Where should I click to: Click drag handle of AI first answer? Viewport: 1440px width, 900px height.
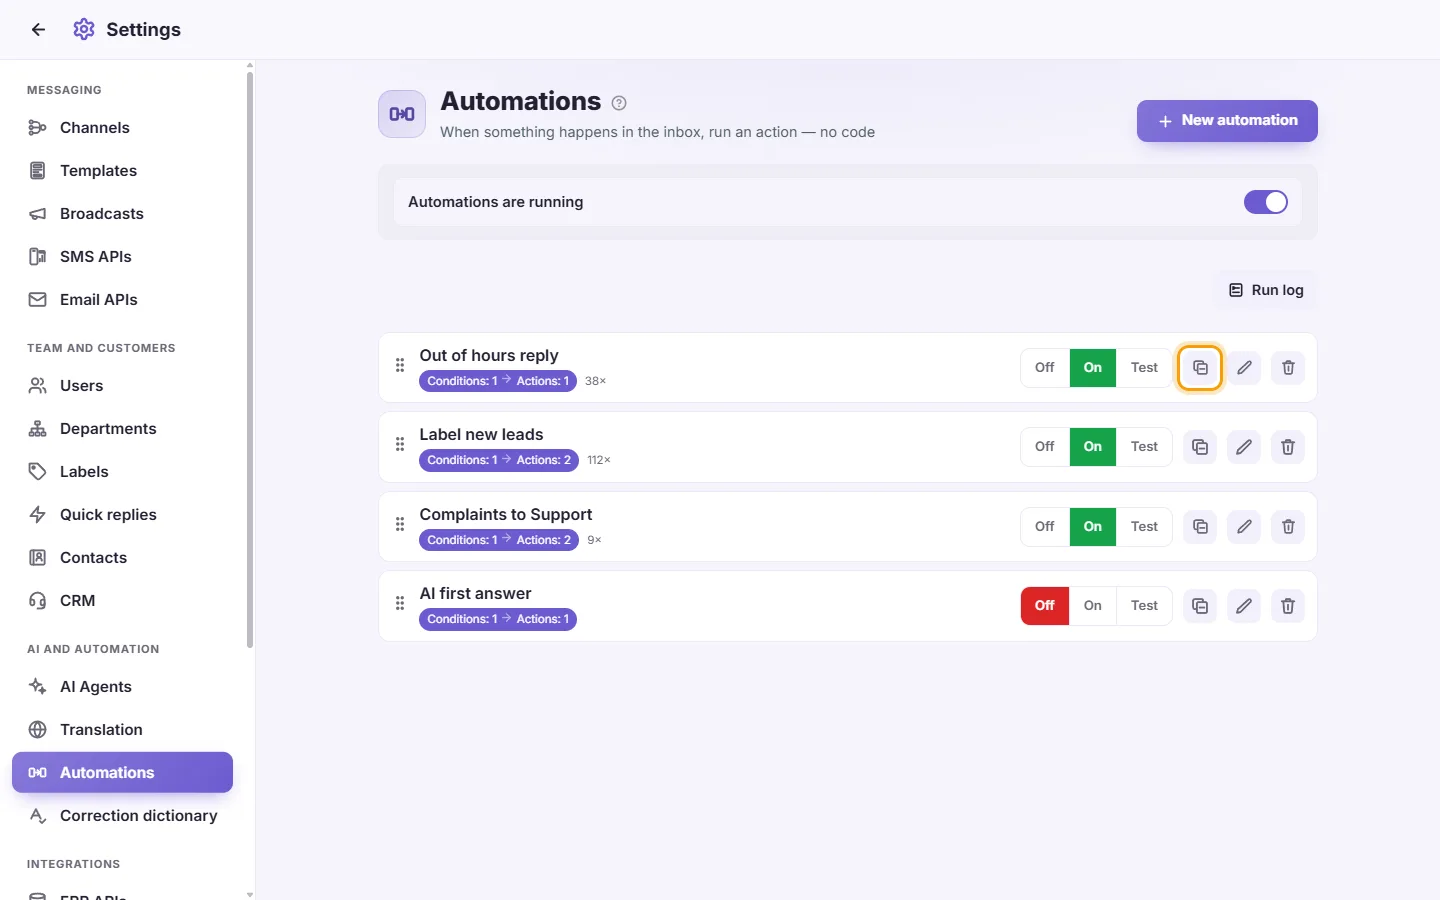[x=400, y=604]
